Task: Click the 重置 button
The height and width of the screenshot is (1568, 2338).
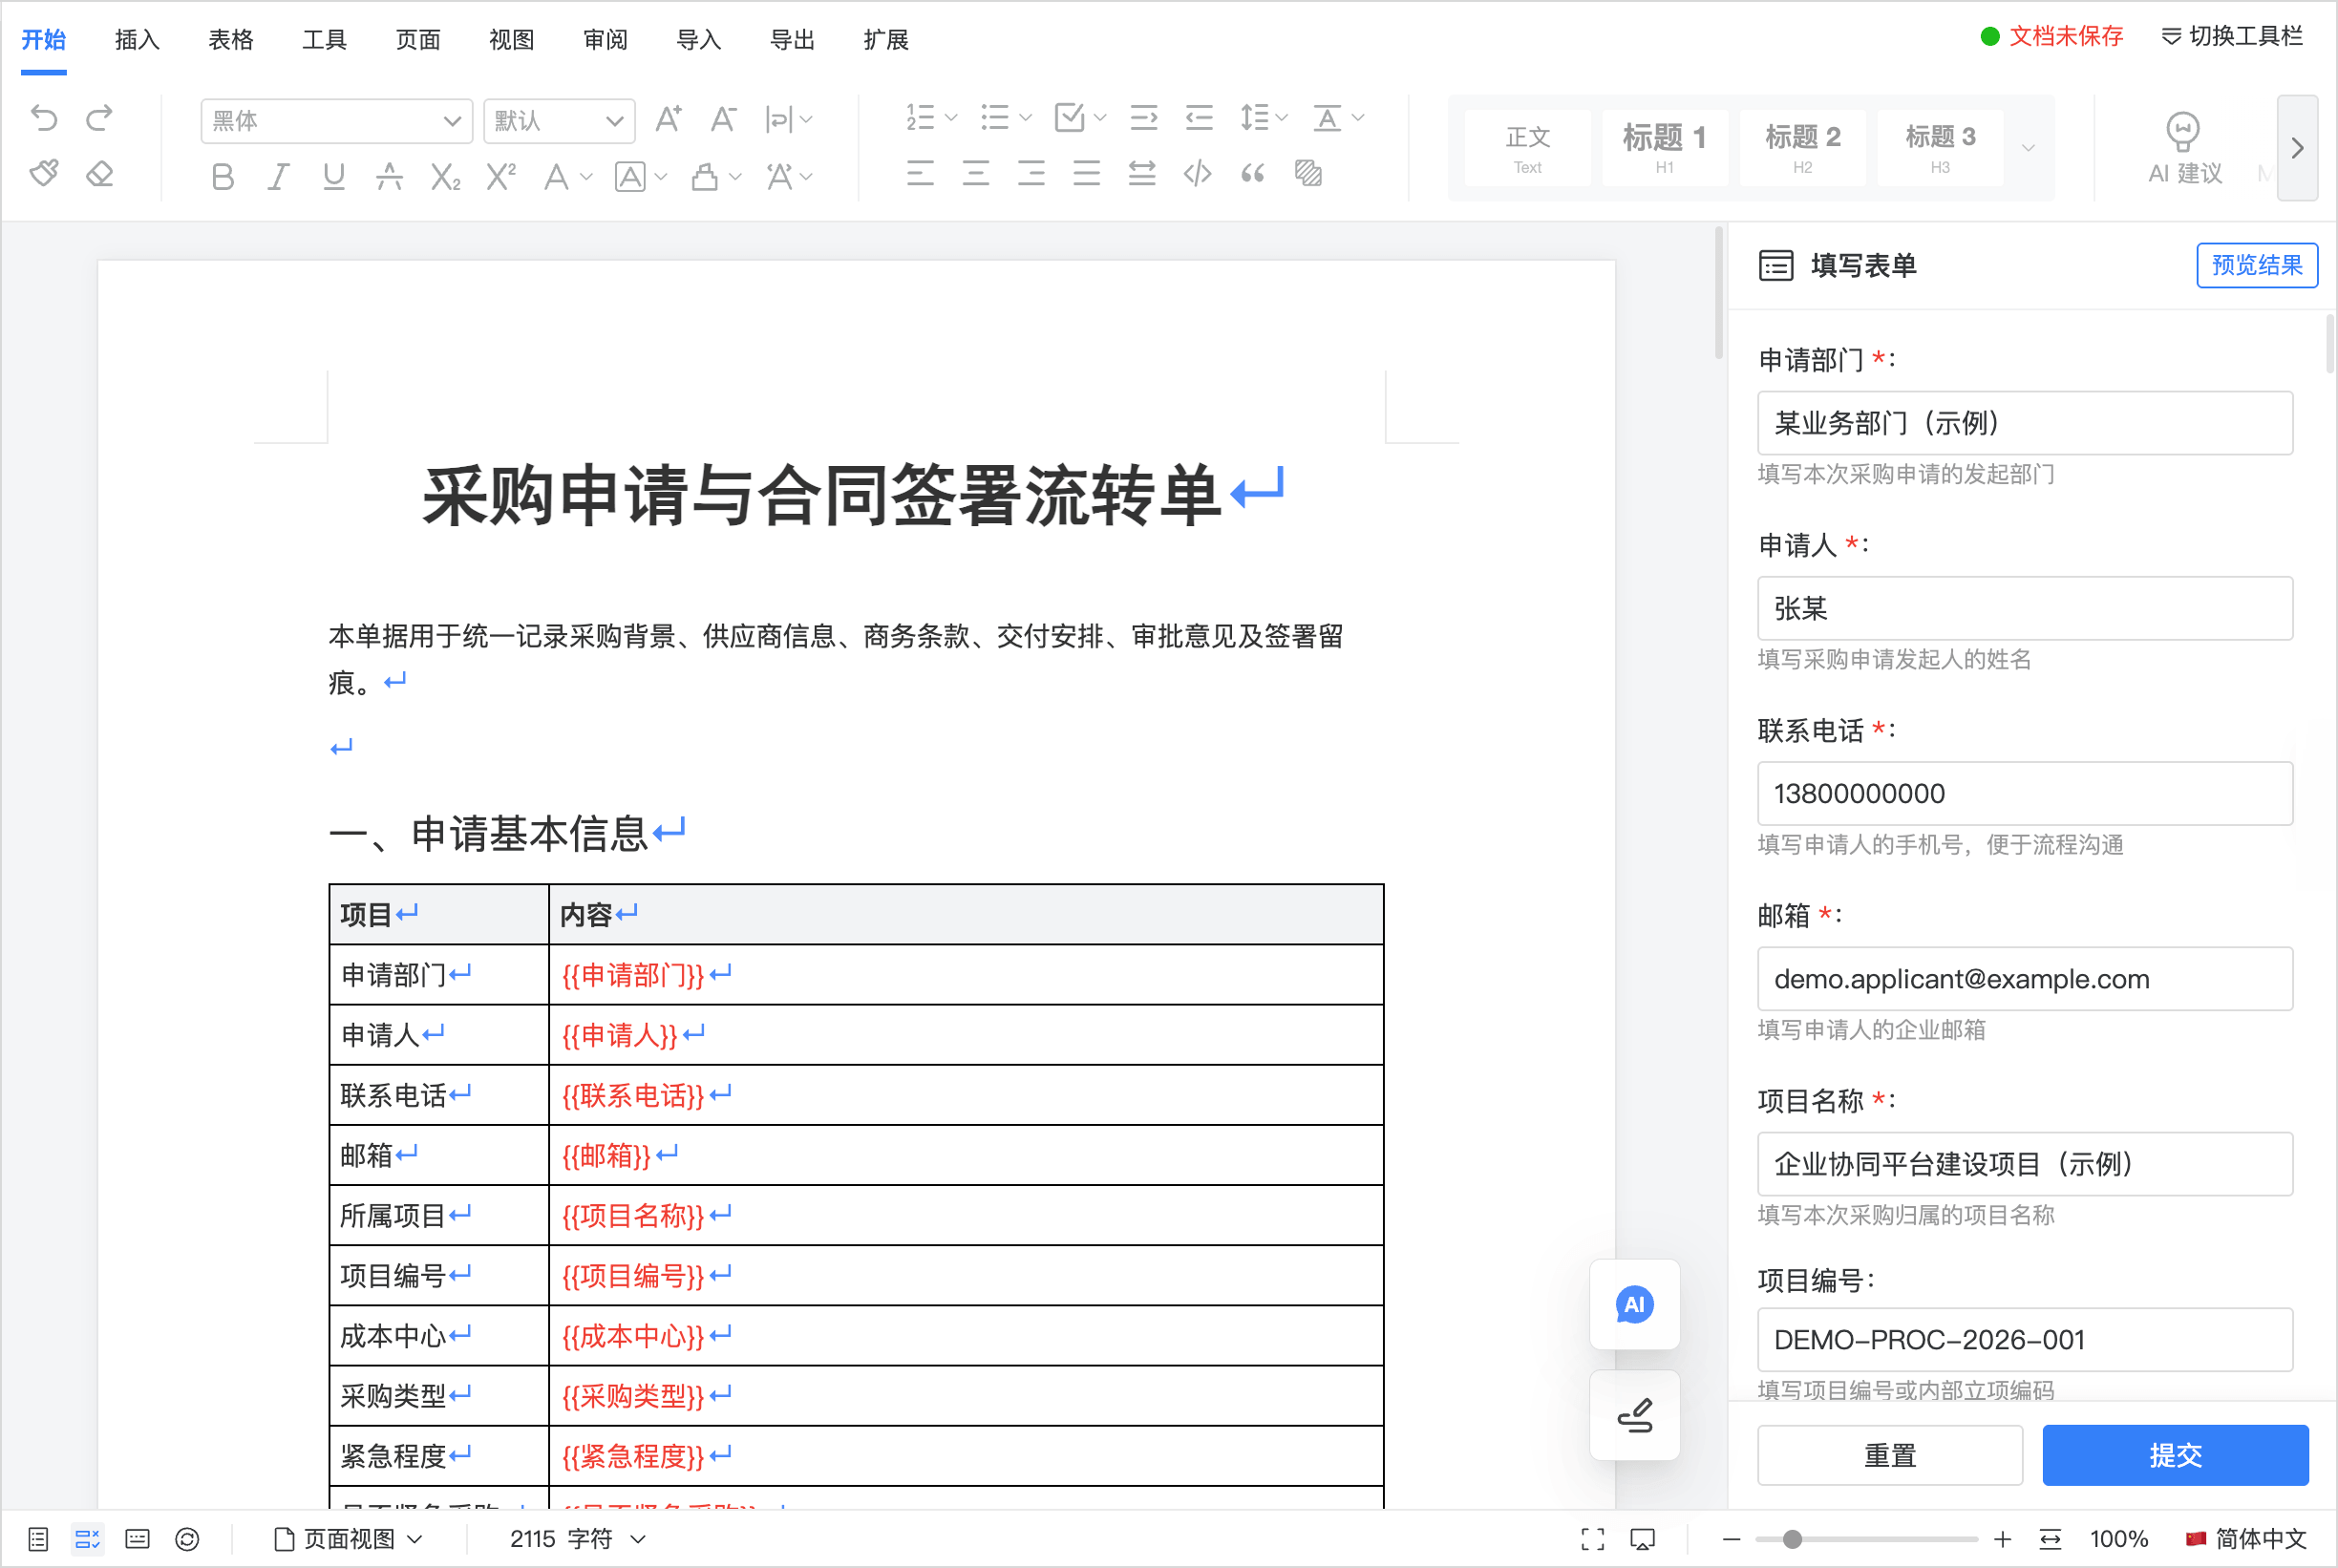Action: (x=1889, y=1455)
